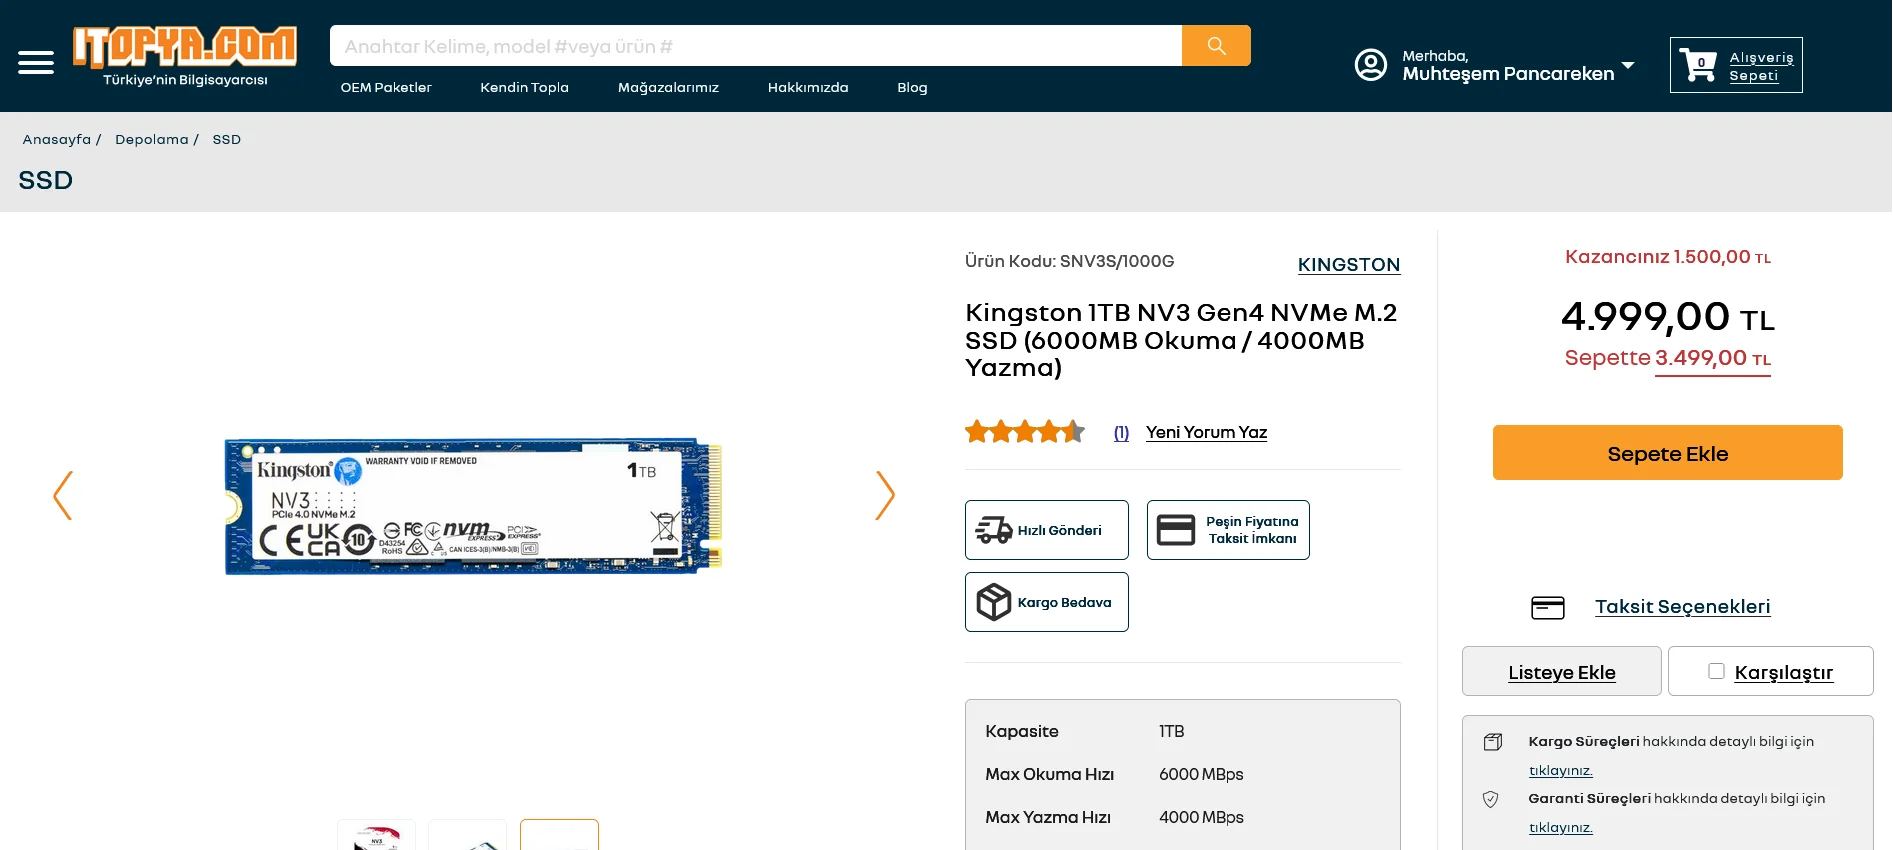Click tıklayınız link for Garanti Süreçleri
This screenshot has height=850, width=1893.
(x=1561, y=828)
